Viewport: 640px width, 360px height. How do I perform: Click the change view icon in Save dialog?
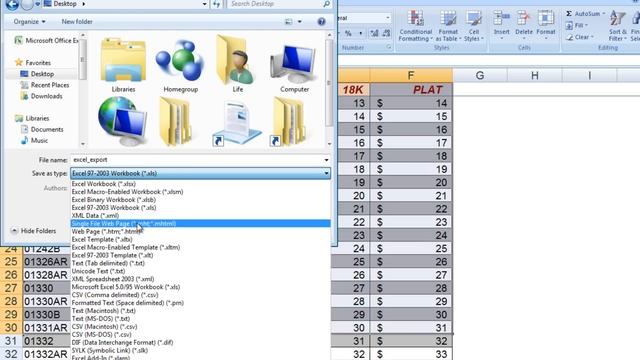click(289, 22)
